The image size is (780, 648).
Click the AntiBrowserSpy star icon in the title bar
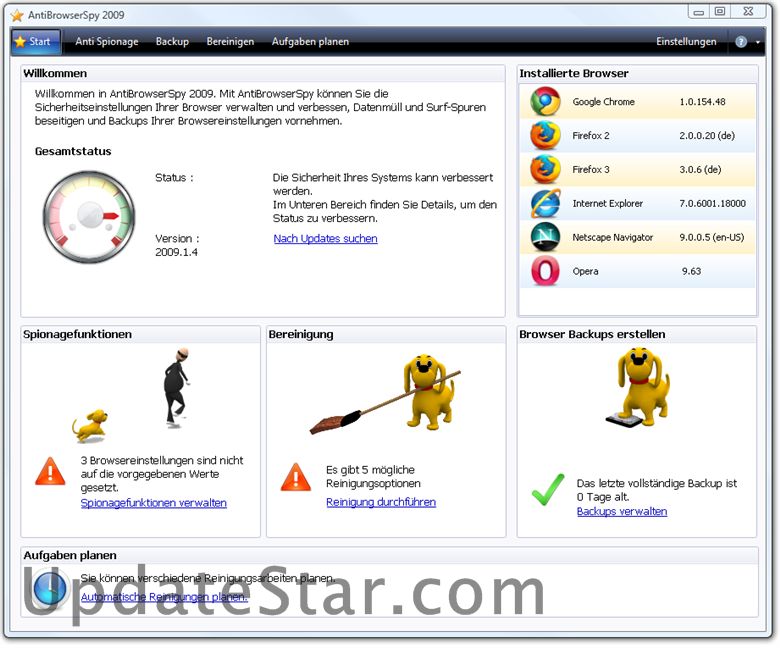coord(17,15)
